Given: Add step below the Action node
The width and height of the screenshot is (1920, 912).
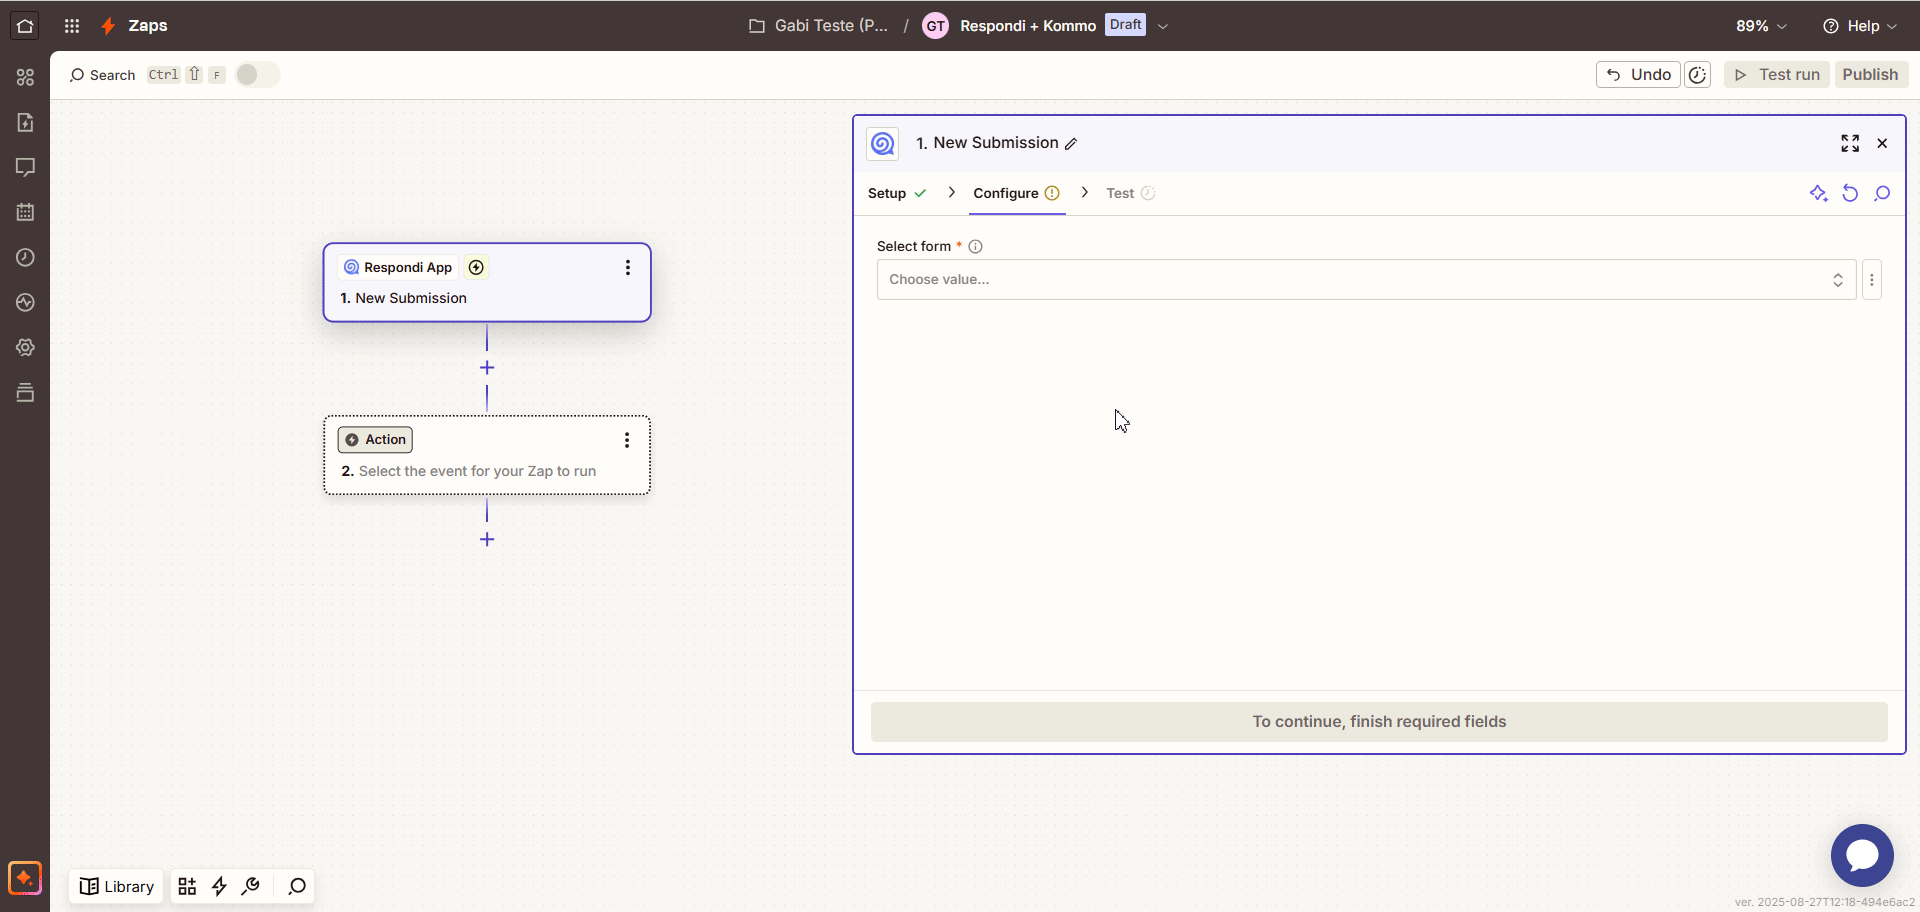Looking at the screenshot, I should [487, 540].
